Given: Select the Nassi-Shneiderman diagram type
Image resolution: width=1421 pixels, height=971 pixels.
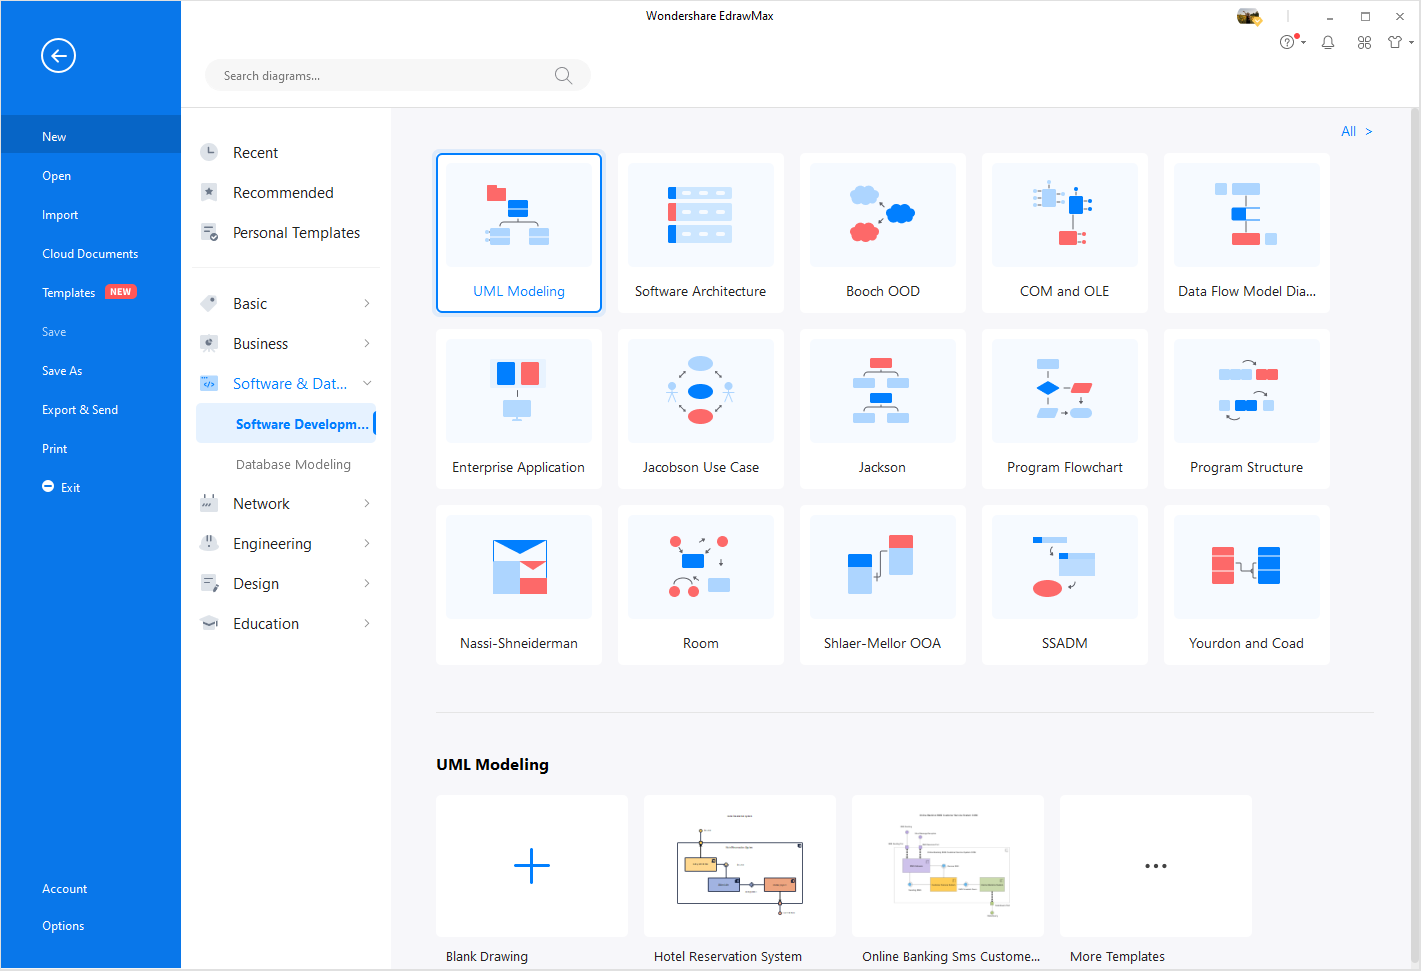Looking at the screenshot, I should pyautogui.click(x=519, y=585).
